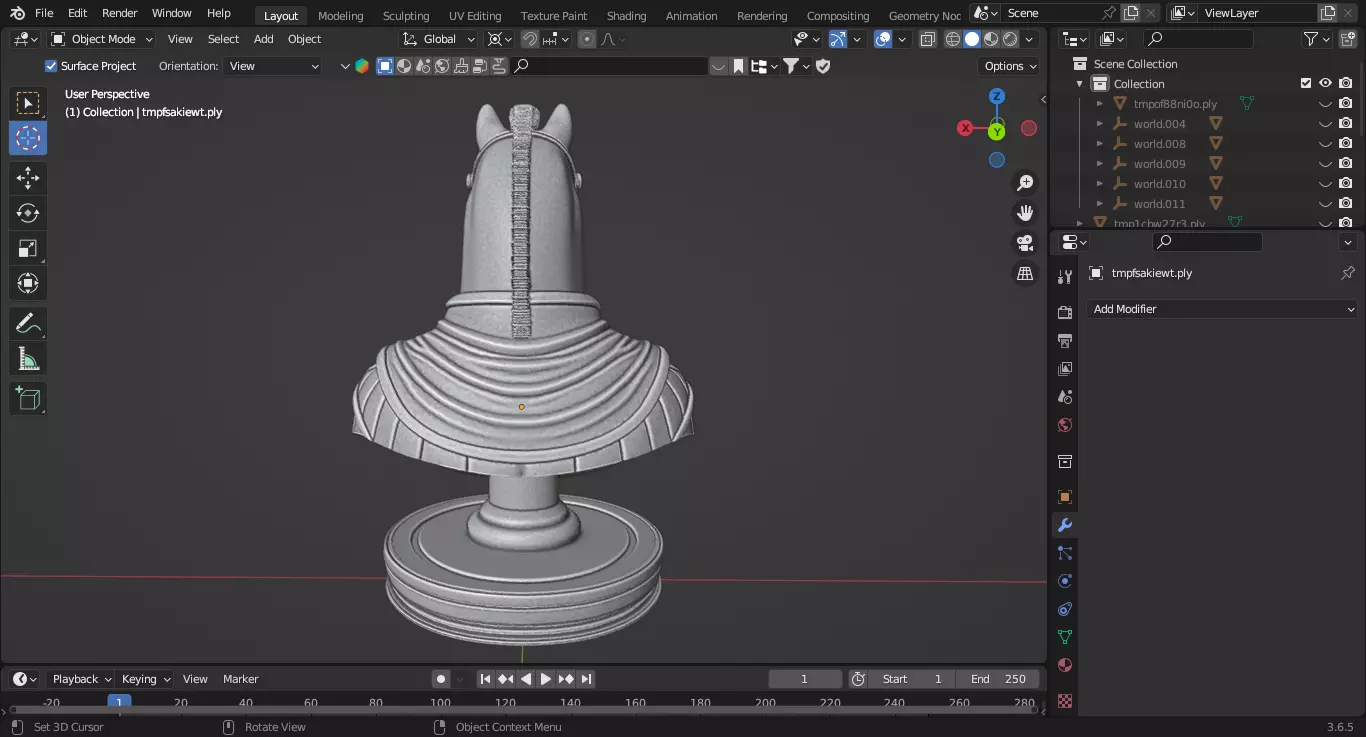
Task: Open the Object Constraints properties tab
Action: pyautogui.click(x=1065, y=609)
